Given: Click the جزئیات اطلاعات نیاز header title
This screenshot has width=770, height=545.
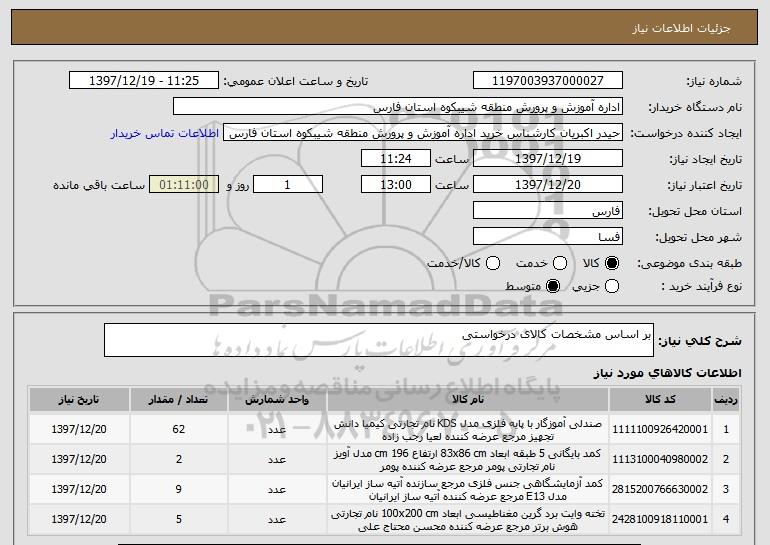Looking at the screenshot, I should 681,28.
